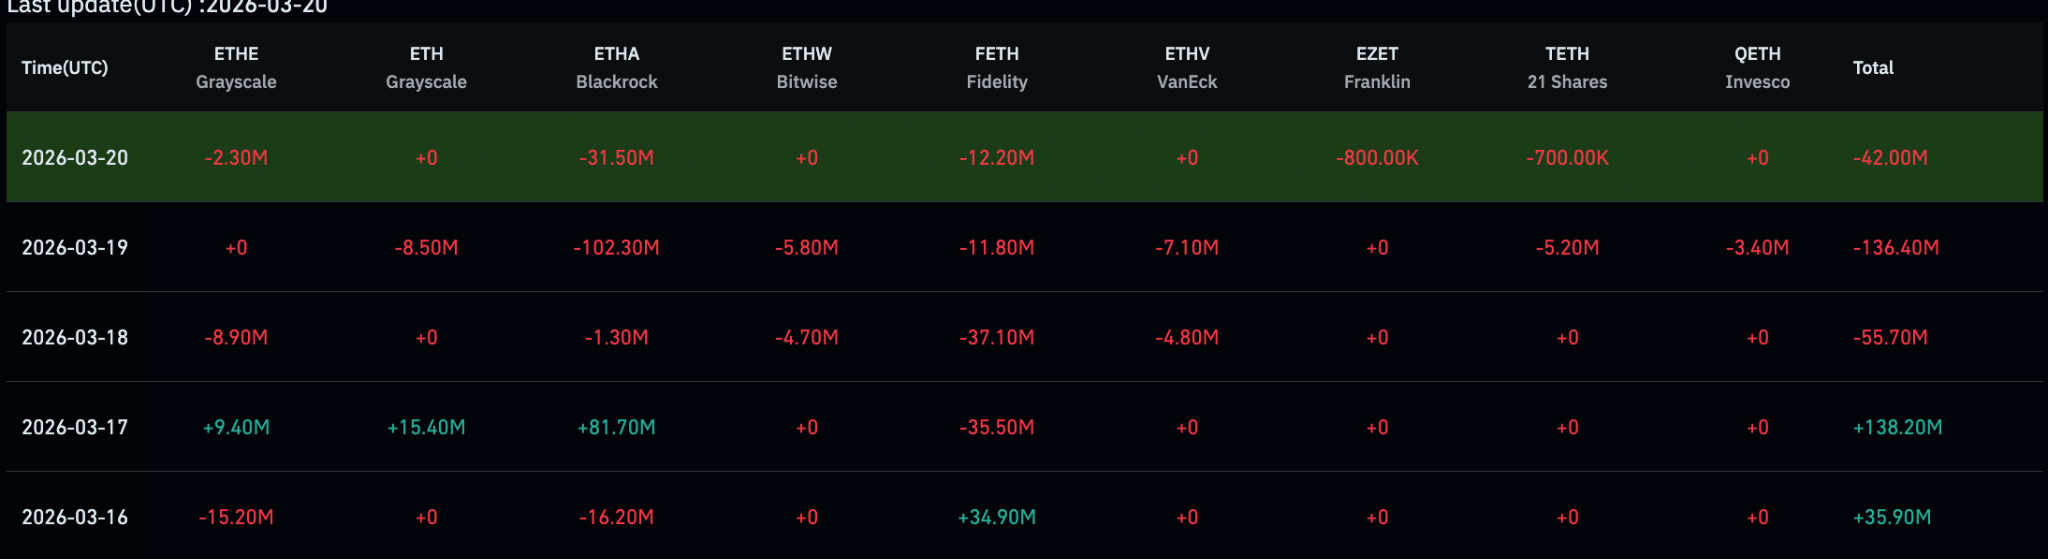
Task: Select the ETHA Blackrock column header
Action: [616, 67]
